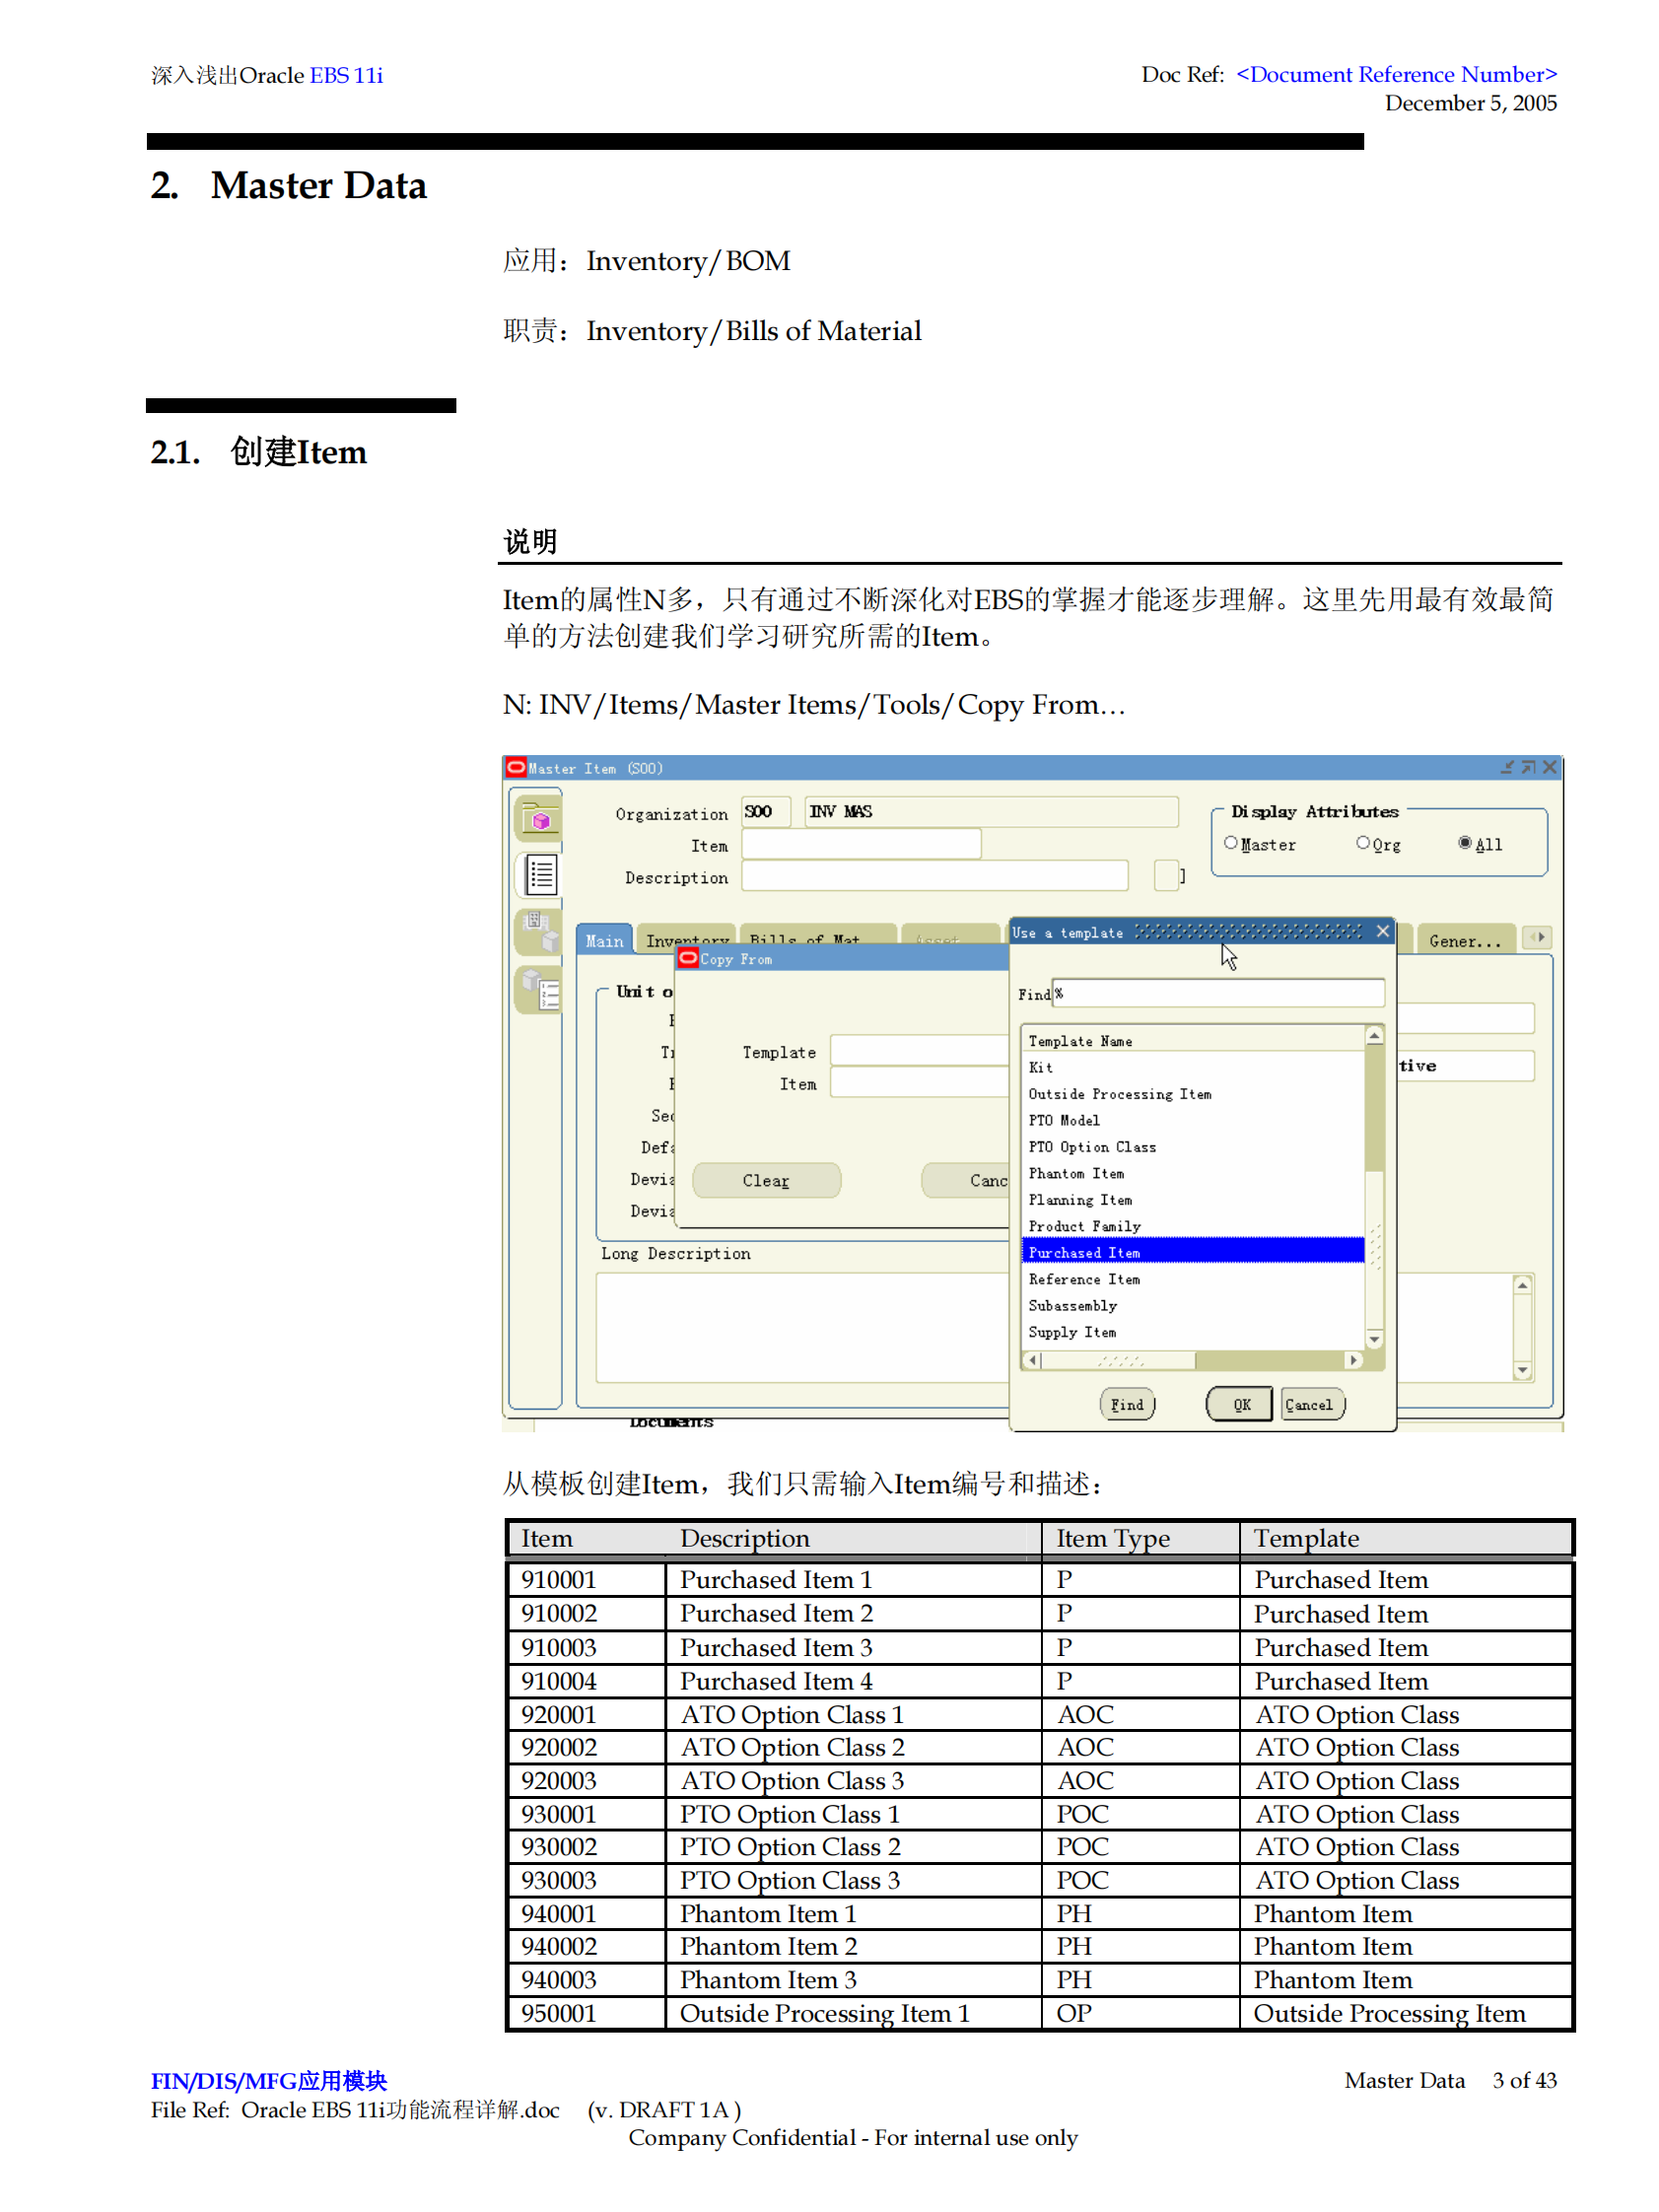Click the Oracle icon on the Copy From dialog
The height and width of the screenshot is (2212, 1659).
(x=690, y=958)
